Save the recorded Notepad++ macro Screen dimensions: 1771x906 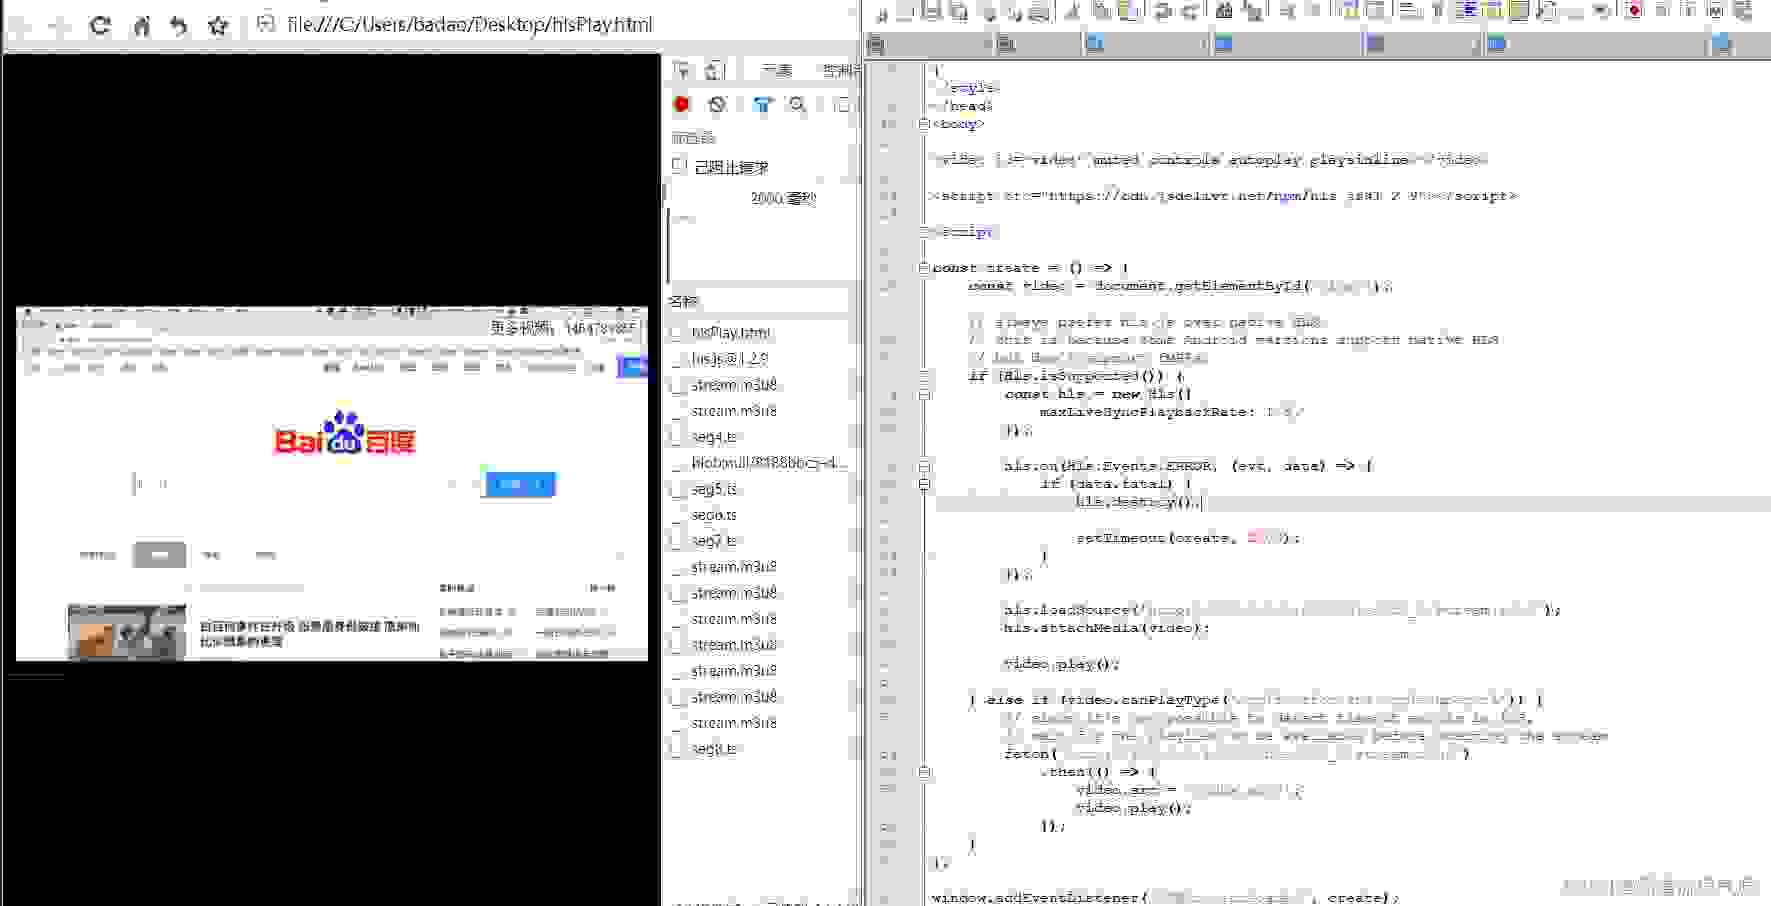point(1743,12)
